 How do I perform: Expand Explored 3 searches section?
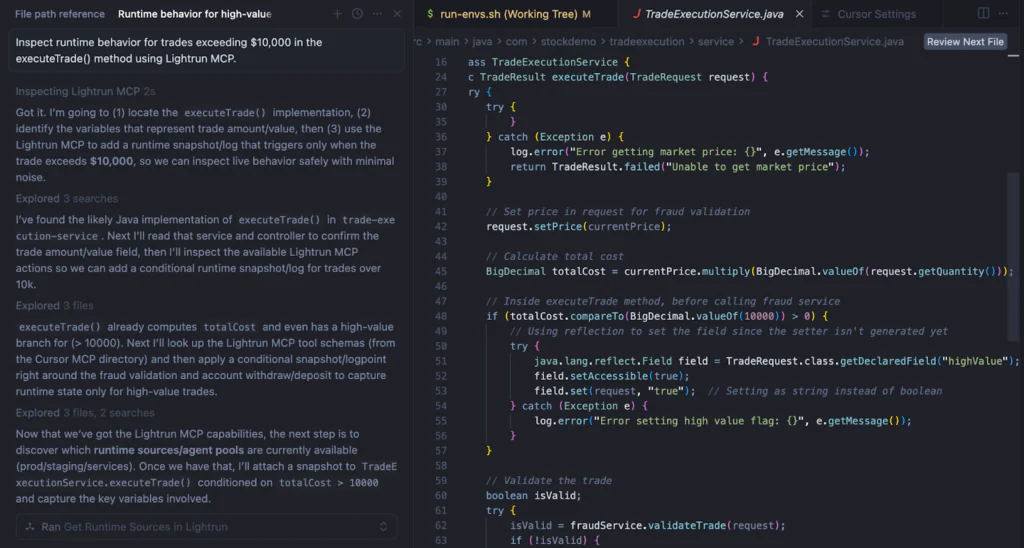pyautogui.click(x=67, y=199)
